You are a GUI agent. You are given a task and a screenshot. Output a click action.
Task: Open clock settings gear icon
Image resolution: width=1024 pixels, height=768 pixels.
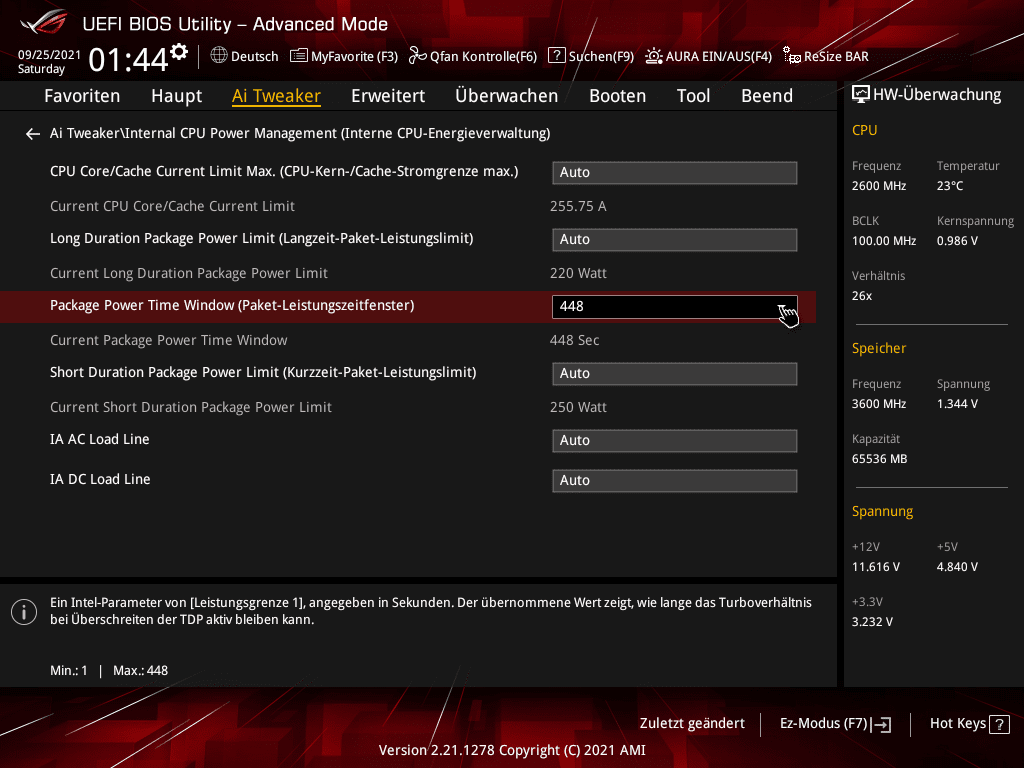[179, 52]
